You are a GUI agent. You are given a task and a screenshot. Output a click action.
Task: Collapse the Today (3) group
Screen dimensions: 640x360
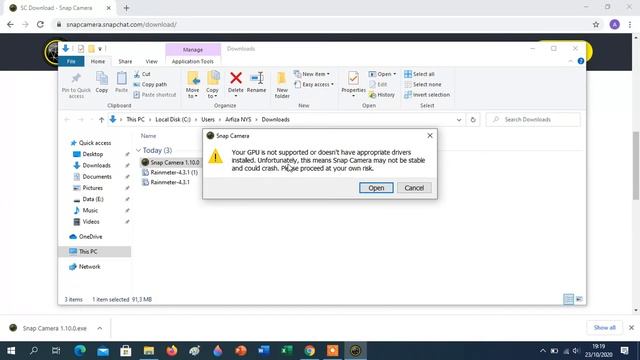click(x=138, y=150)
